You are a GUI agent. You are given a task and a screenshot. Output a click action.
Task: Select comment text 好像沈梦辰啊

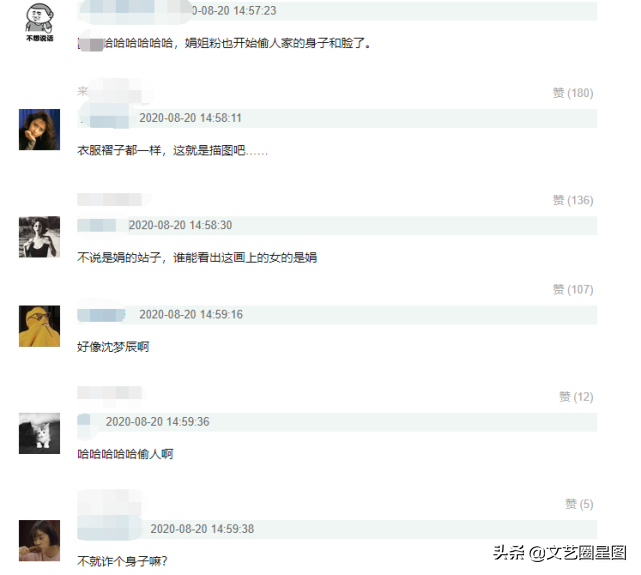coord(113,347)
